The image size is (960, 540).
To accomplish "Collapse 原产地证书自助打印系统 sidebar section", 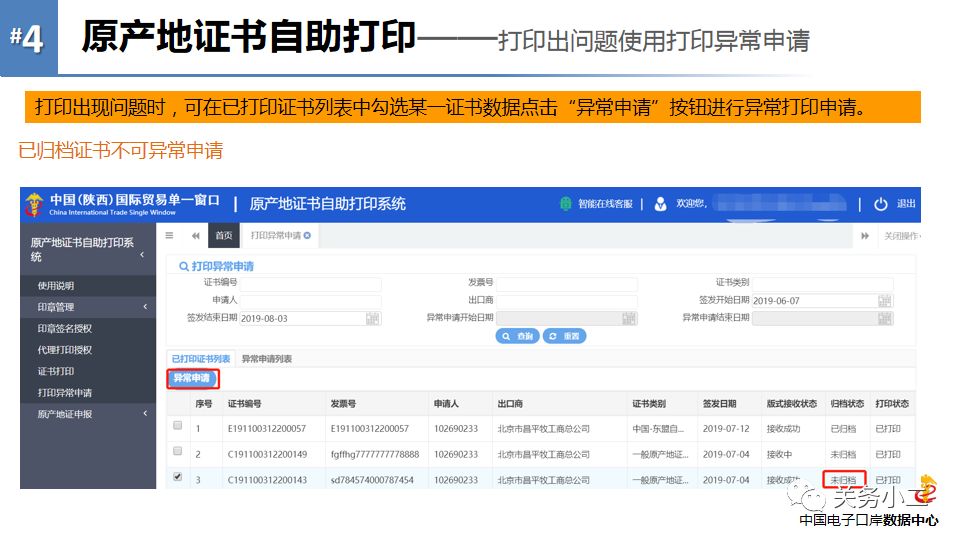I will click(x=143, y=255).
